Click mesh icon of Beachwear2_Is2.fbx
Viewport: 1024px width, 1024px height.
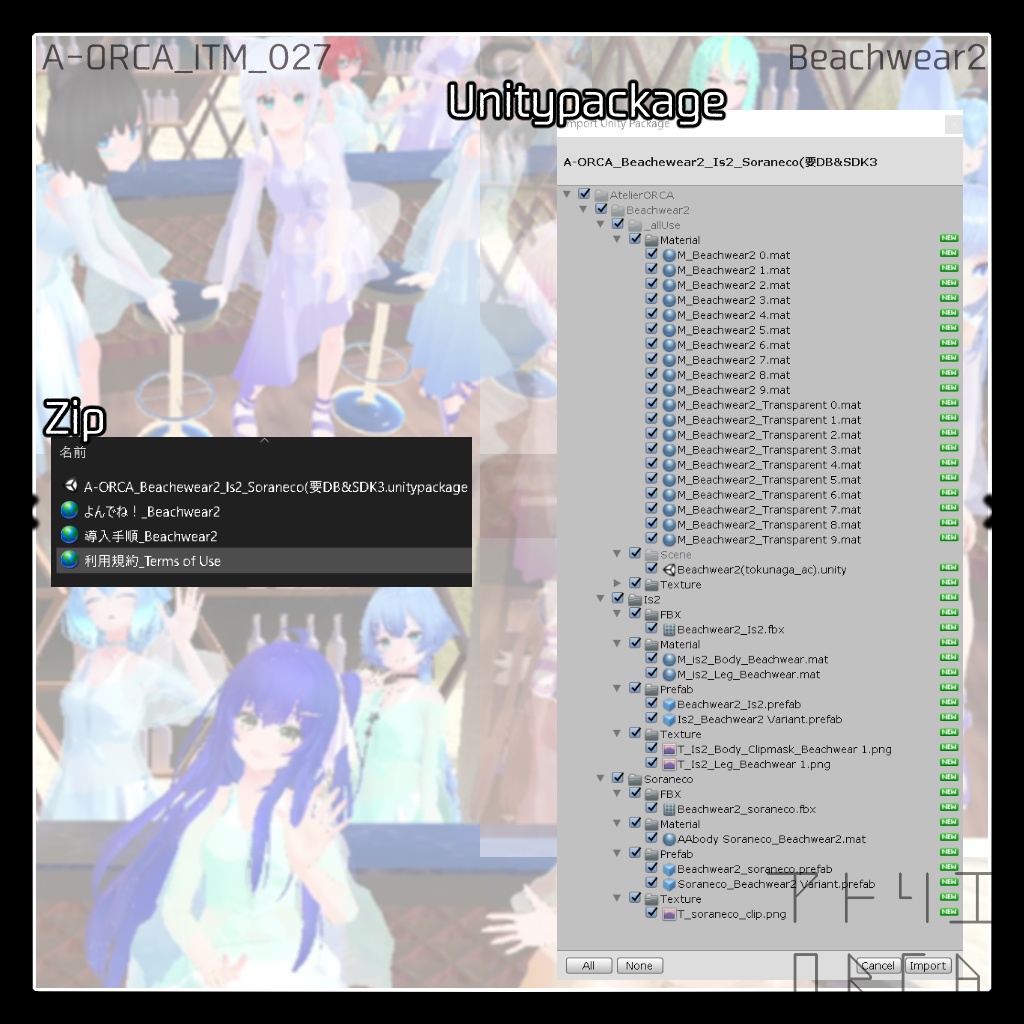pos(669,630)
